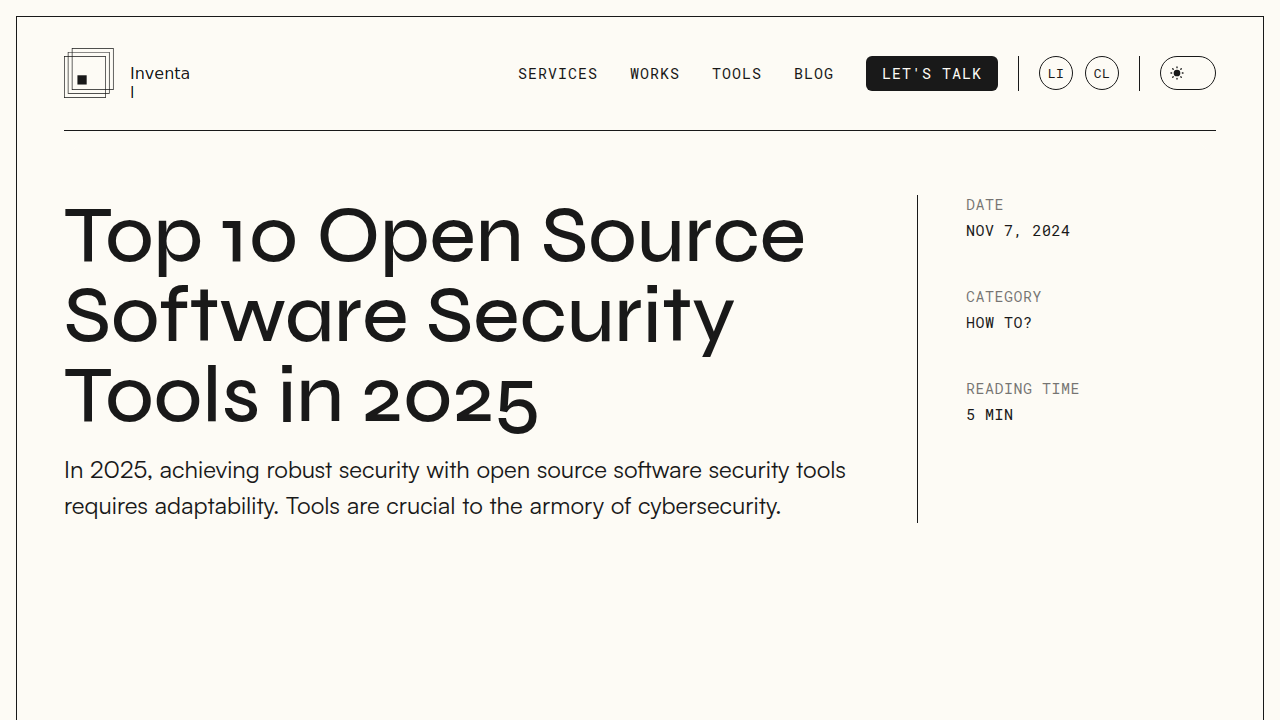The width and height of the screenshot is (1280, 720).
Task: Click the 5 MIN reading time value
Action: [x=990, y=415]
